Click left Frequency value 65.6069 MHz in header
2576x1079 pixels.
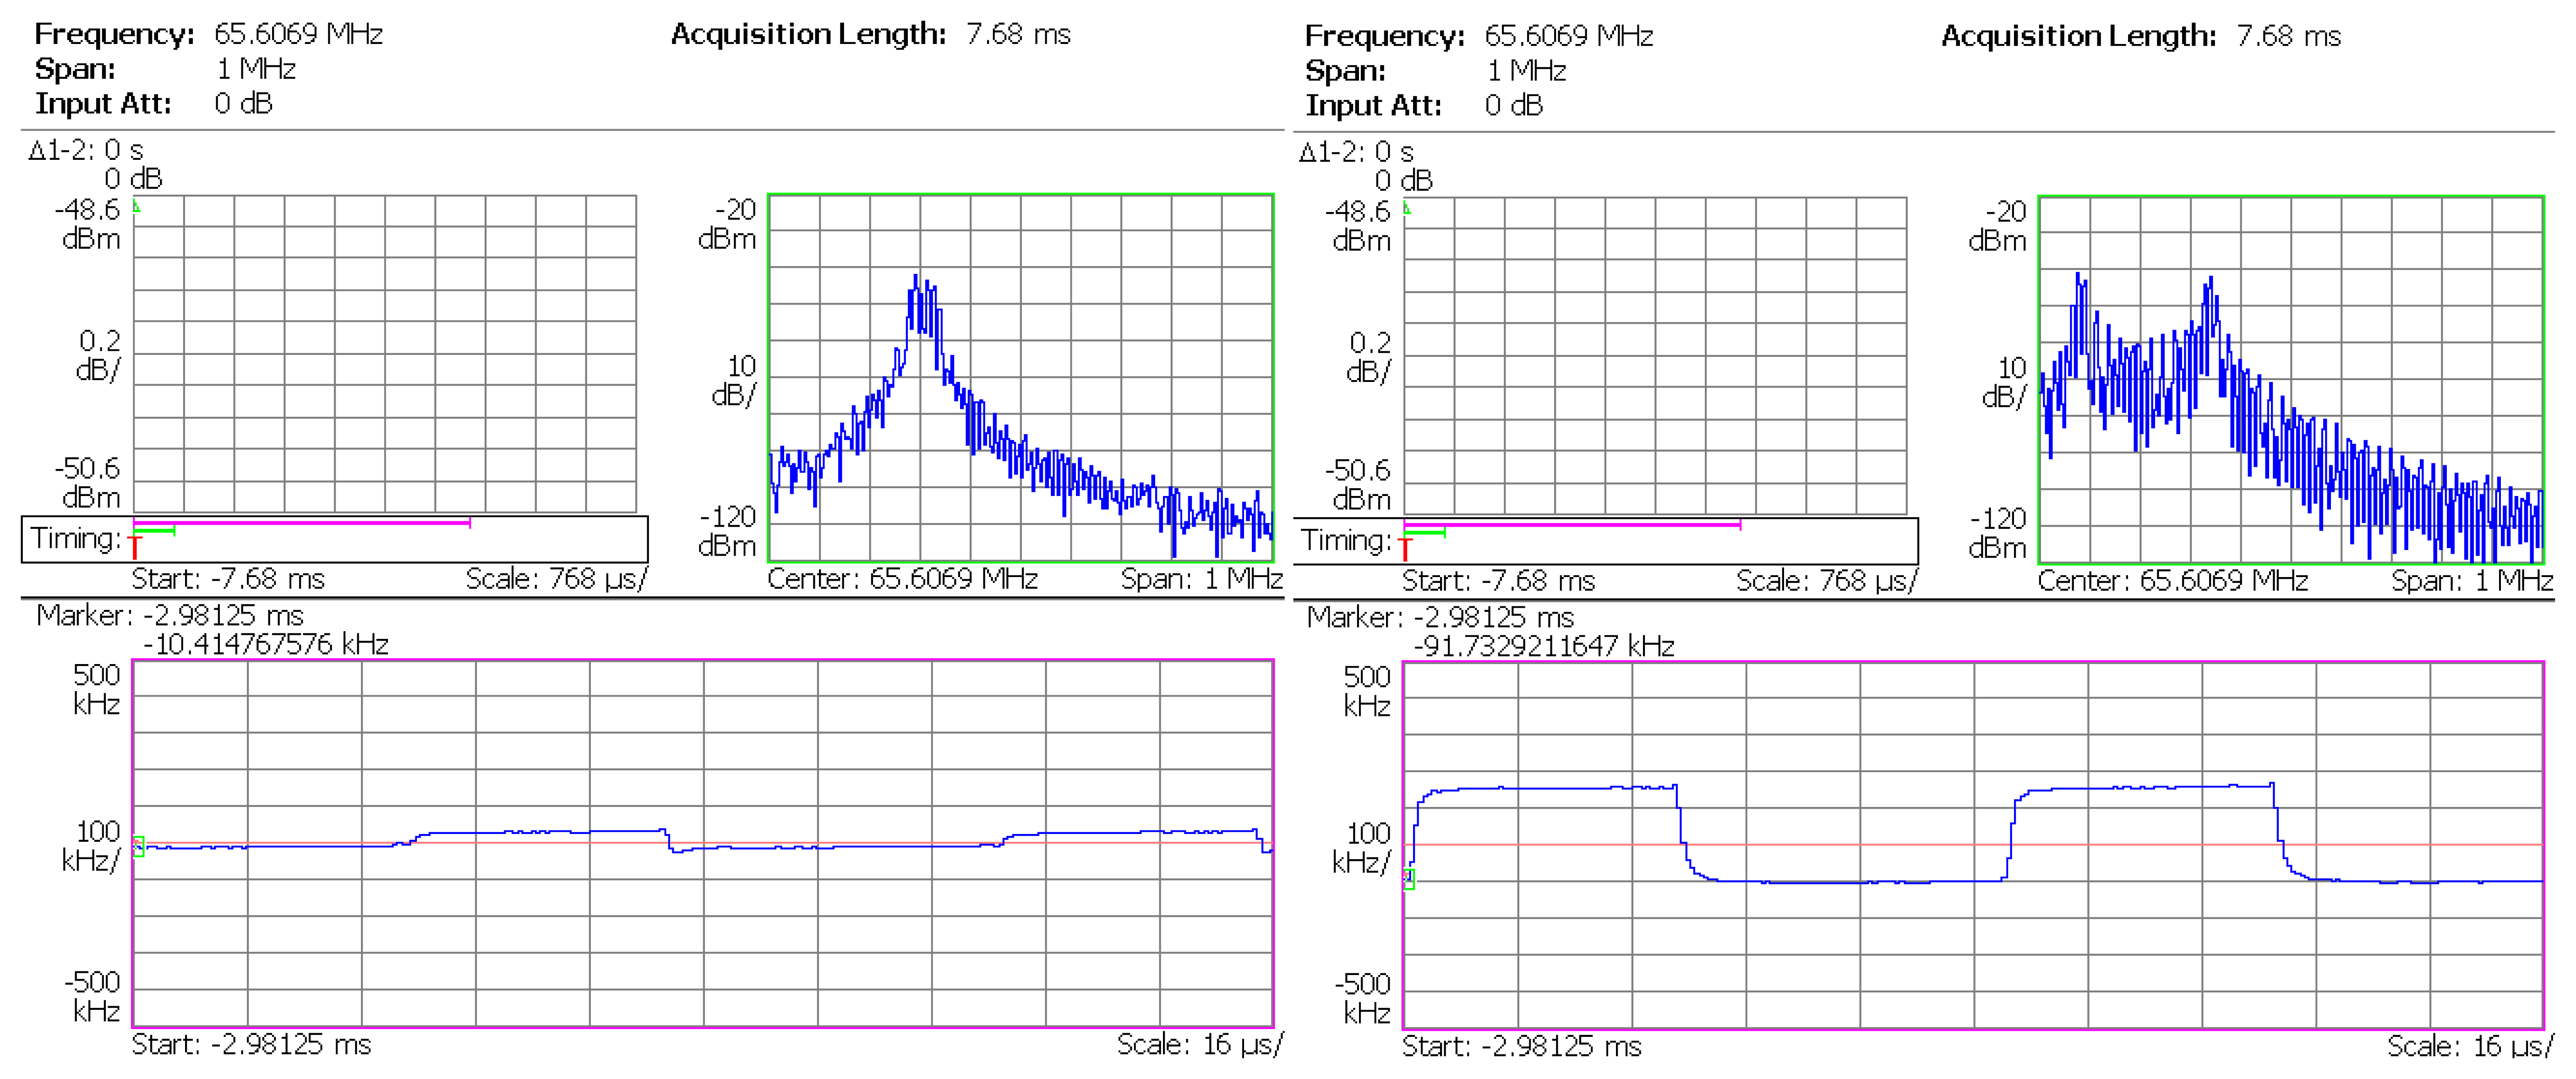[x=298, y=34]
